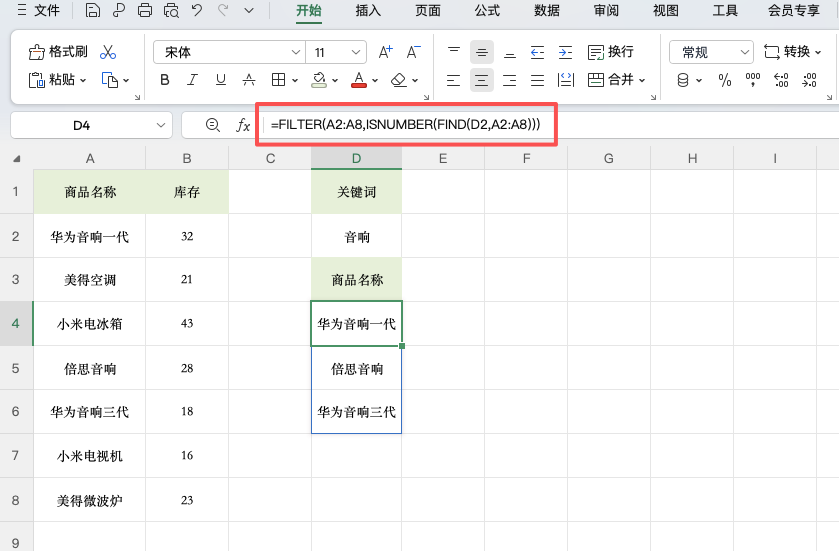The height and width of the screenshot is (551, 839).
Task: Center text horizontally
Action: [x=482, y=80]
